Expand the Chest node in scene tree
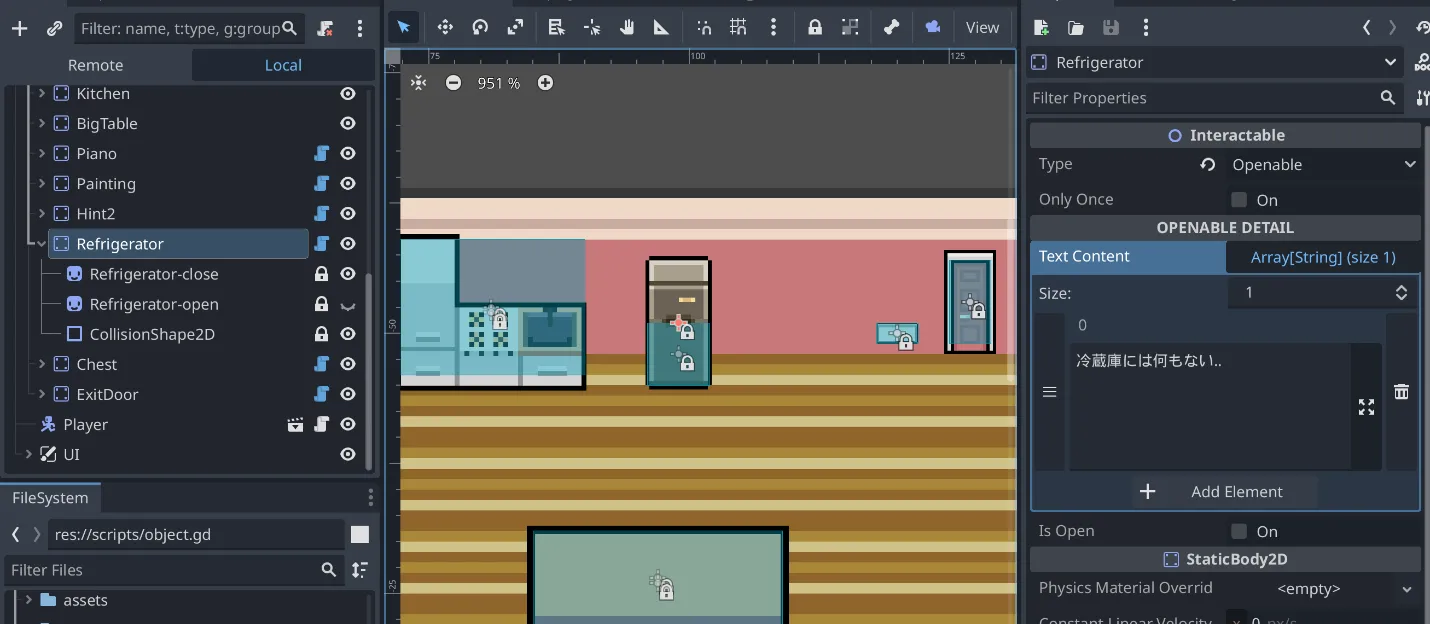Viewport: 1430px width, 624px height. [42, 365]
